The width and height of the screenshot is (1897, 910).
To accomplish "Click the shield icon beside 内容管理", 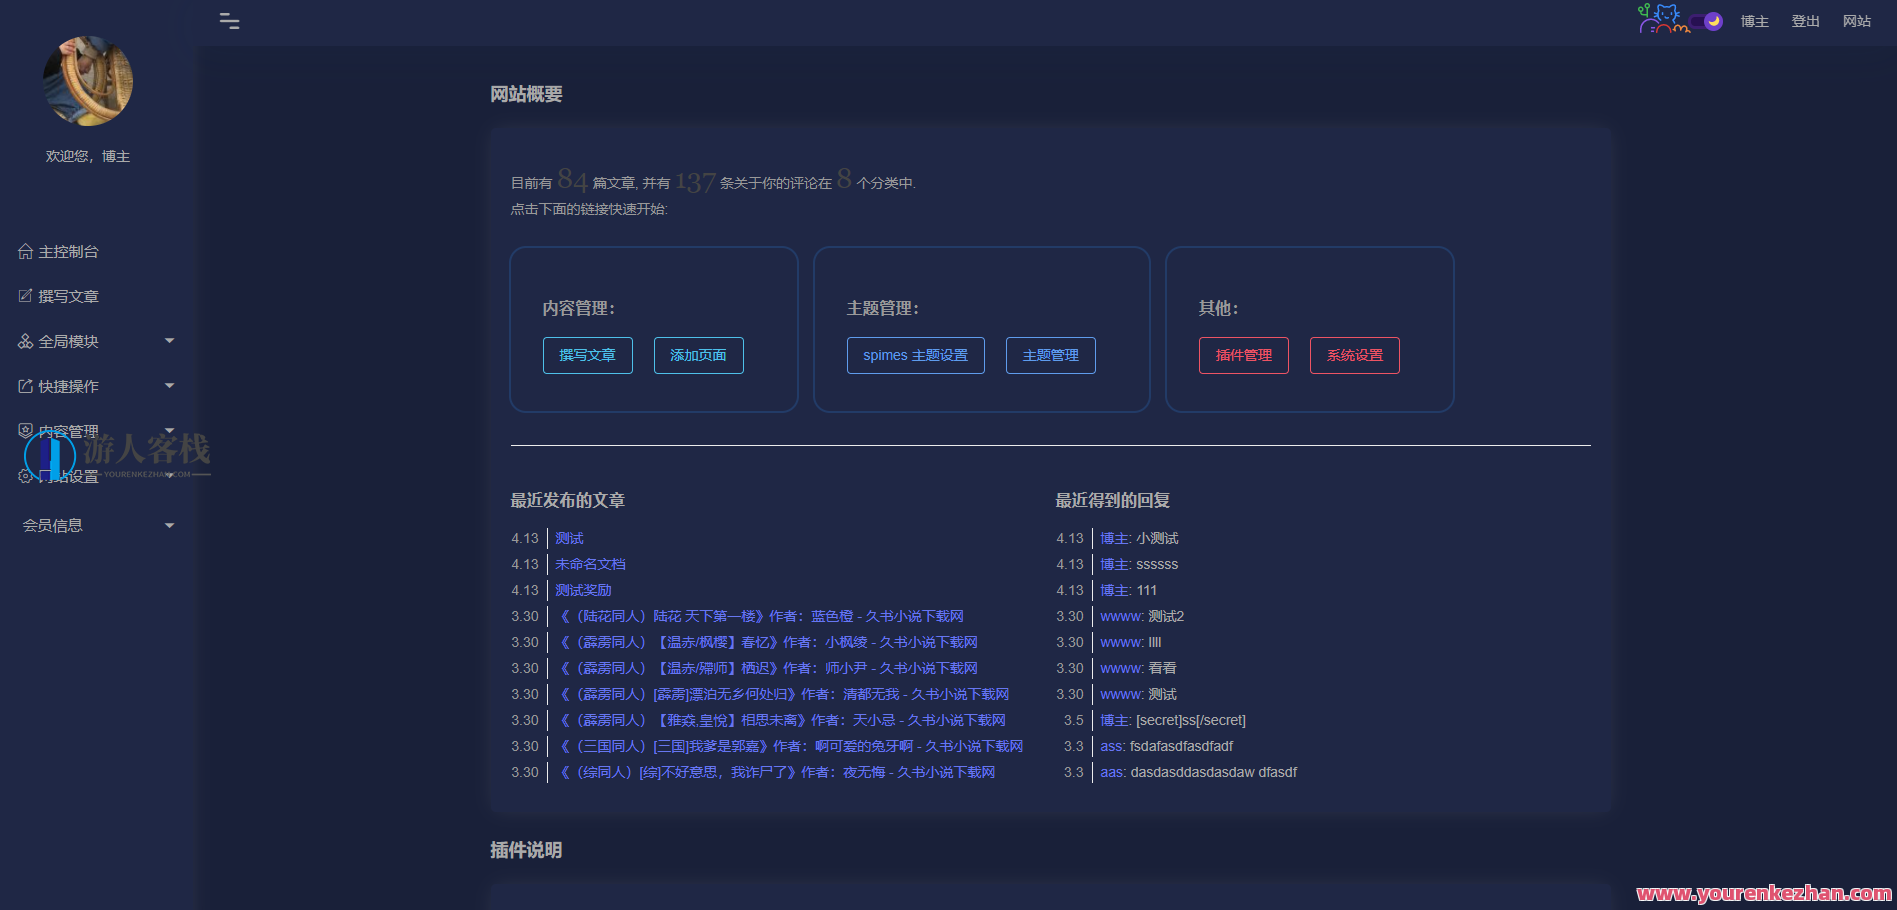I will (x=25, y=431).
